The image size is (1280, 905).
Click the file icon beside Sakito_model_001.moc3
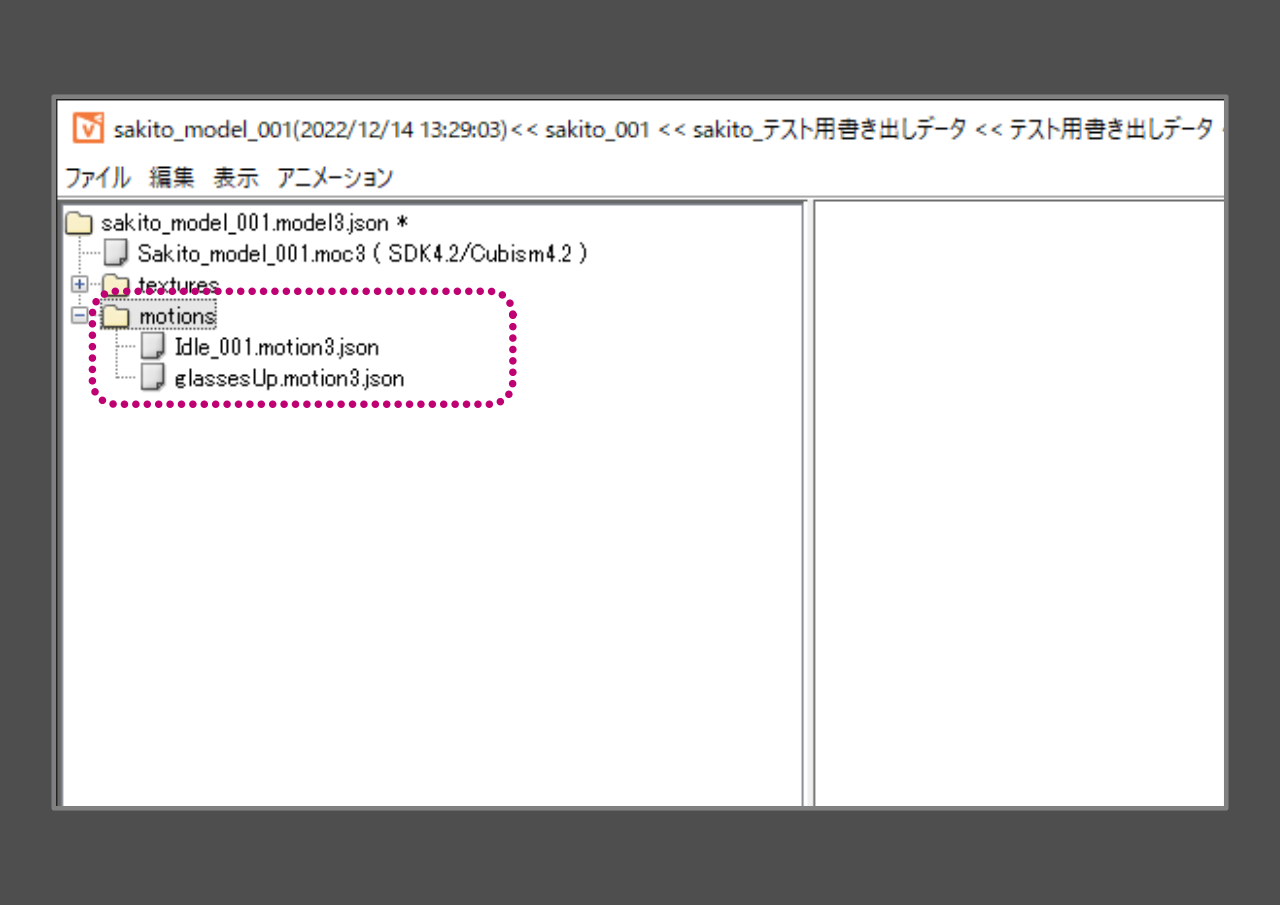tap(117, 253)
